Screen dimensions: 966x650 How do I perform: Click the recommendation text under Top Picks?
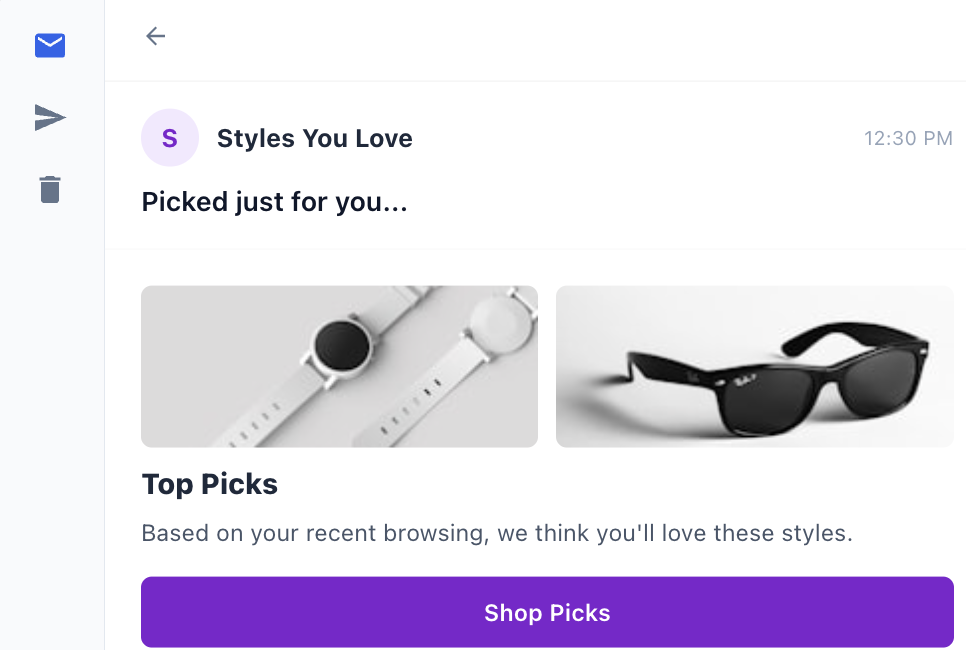(x=496, y=533)
